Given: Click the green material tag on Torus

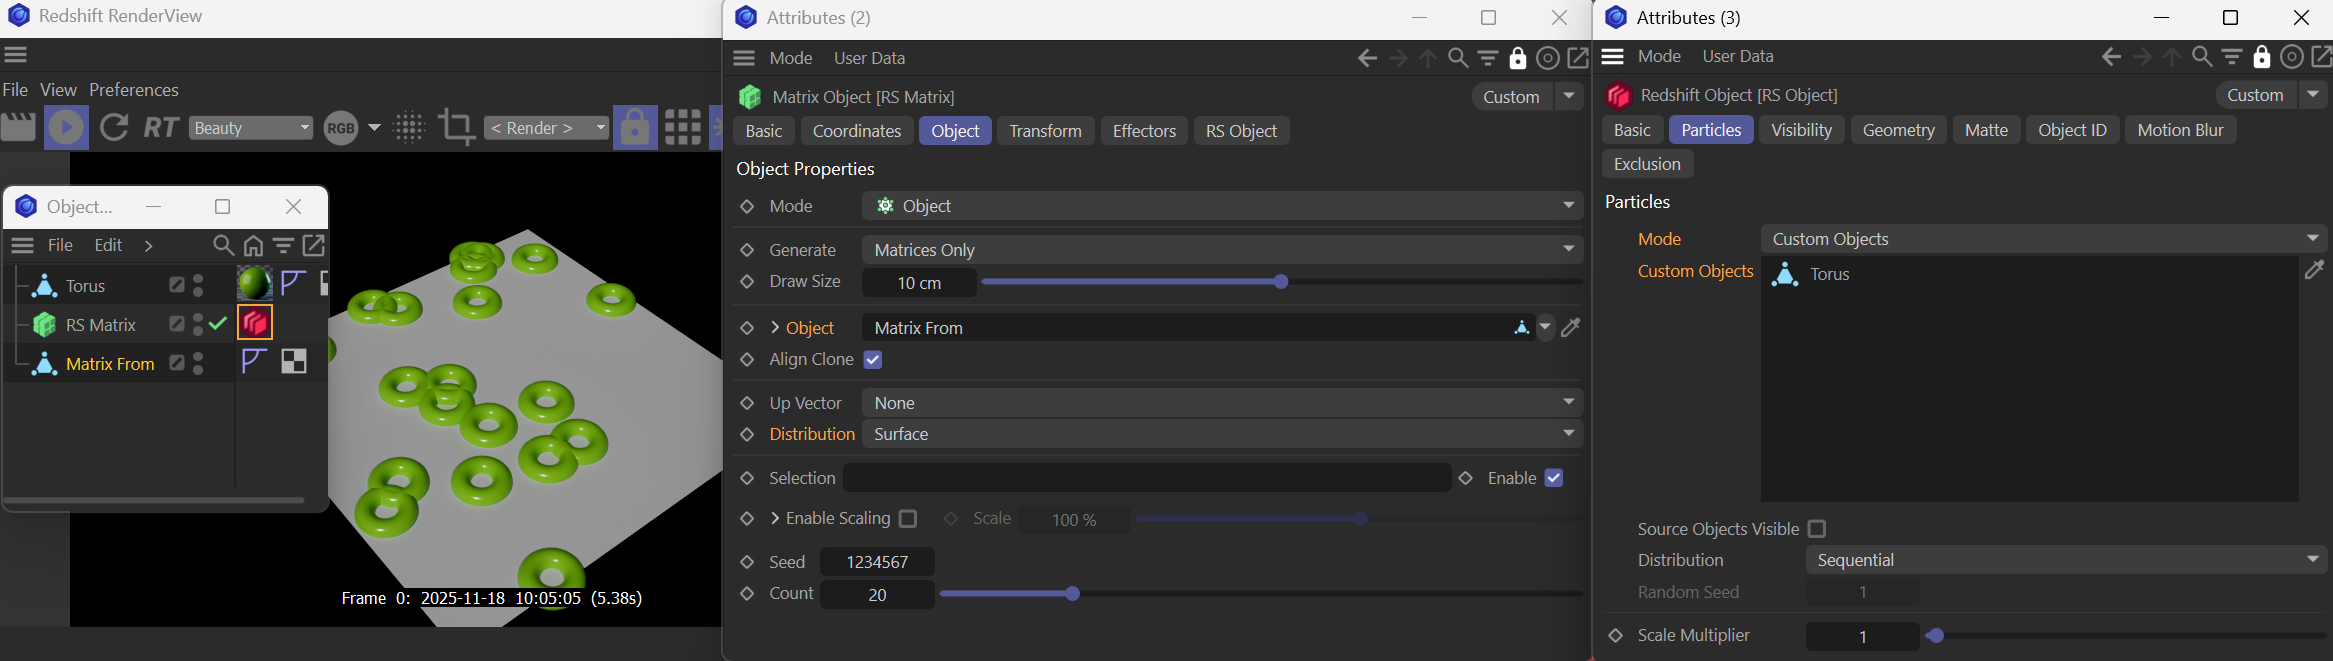Looking at the screenshot, I should [x=255, y=284].
